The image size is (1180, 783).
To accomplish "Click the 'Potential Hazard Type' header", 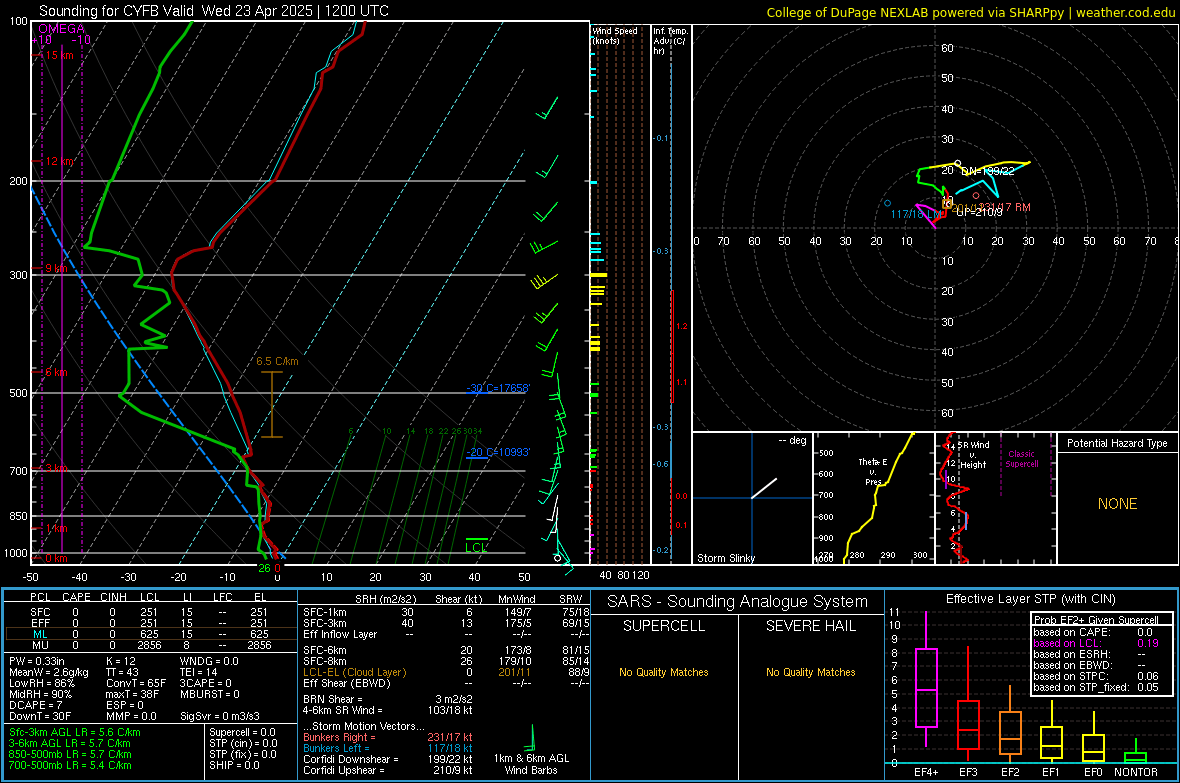I will coord(1117,443).
